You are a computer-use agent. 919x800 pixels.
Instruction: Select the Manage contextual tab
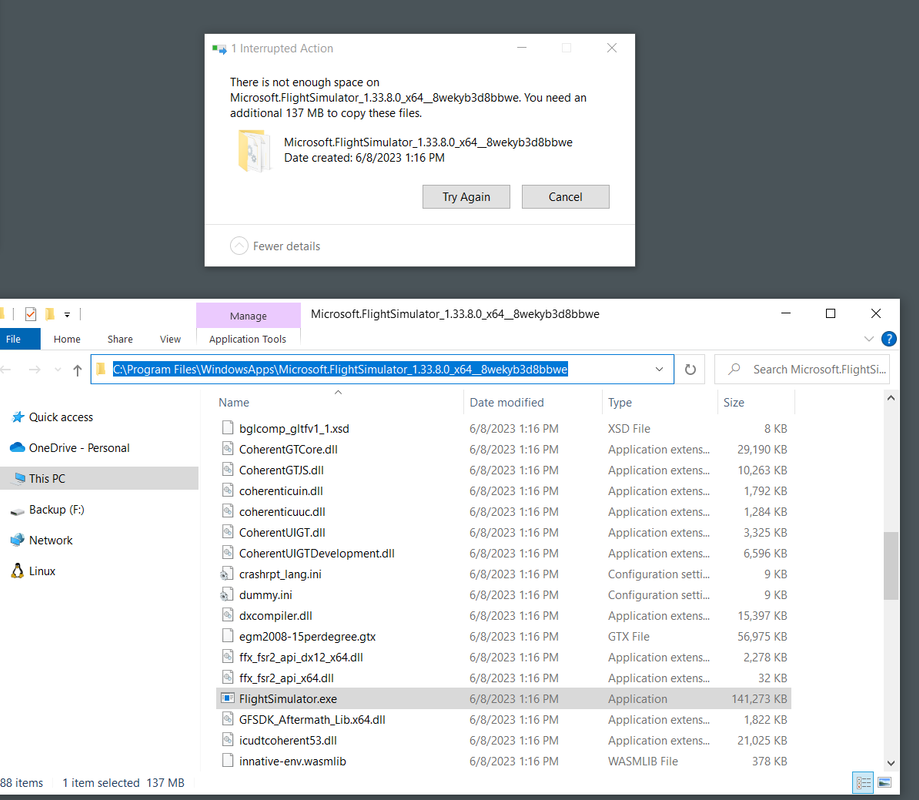point(249,316)
